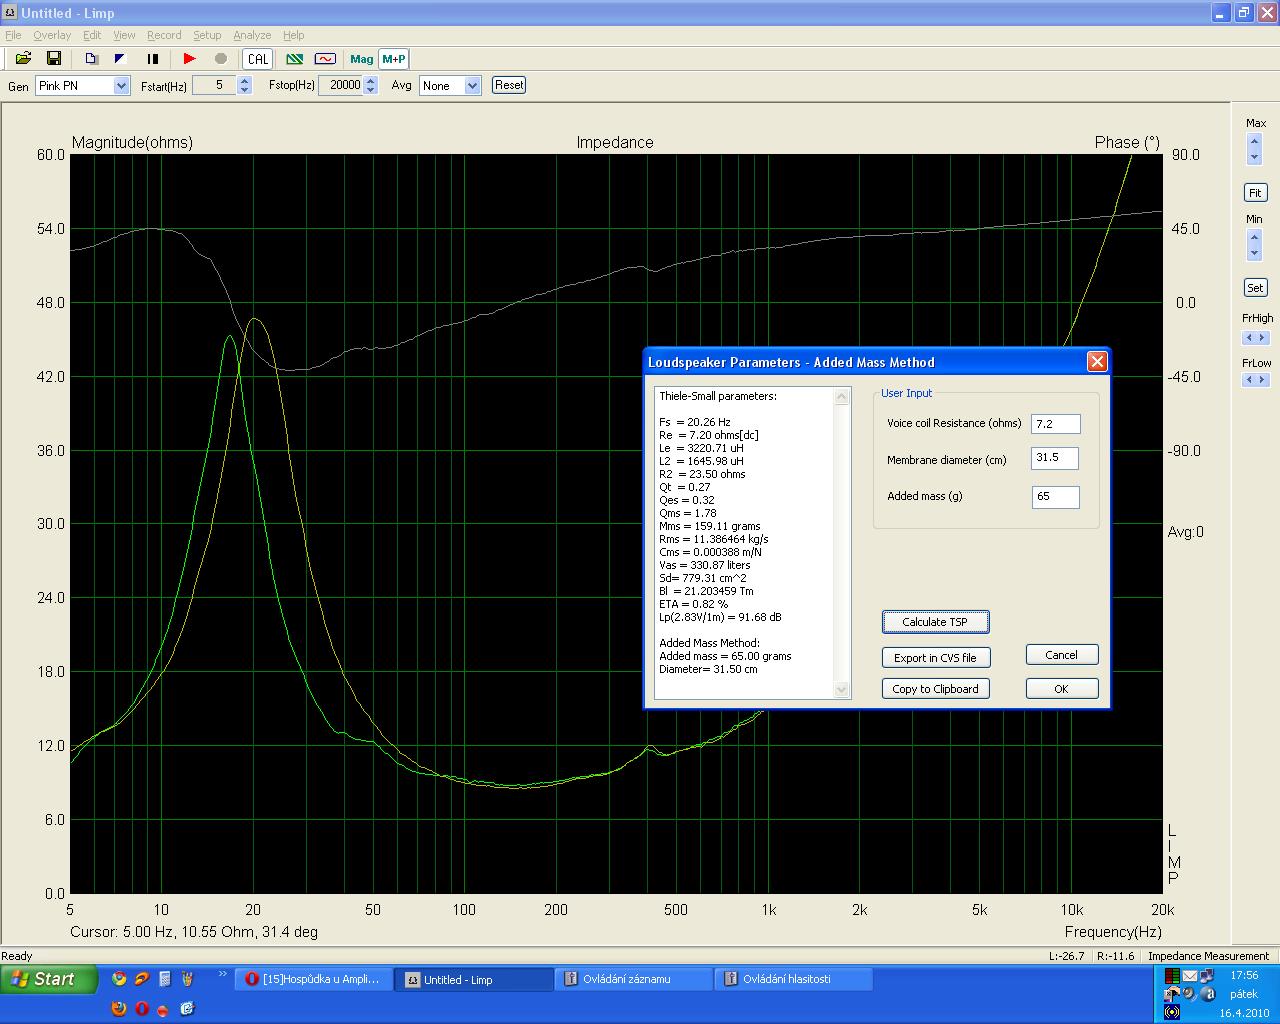Click the 'Fs = 20.26 Hz' line
Viewport: 1280px width, 1024px height.
pyautogui.click(x=695, y=422)
